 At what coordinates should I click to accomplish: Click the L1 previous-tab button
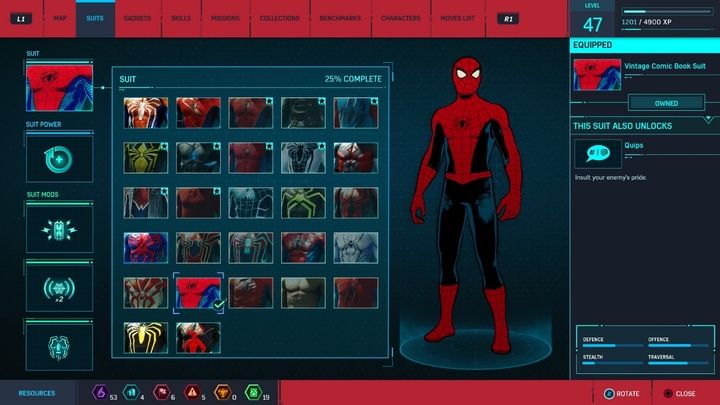coord(21,19)
